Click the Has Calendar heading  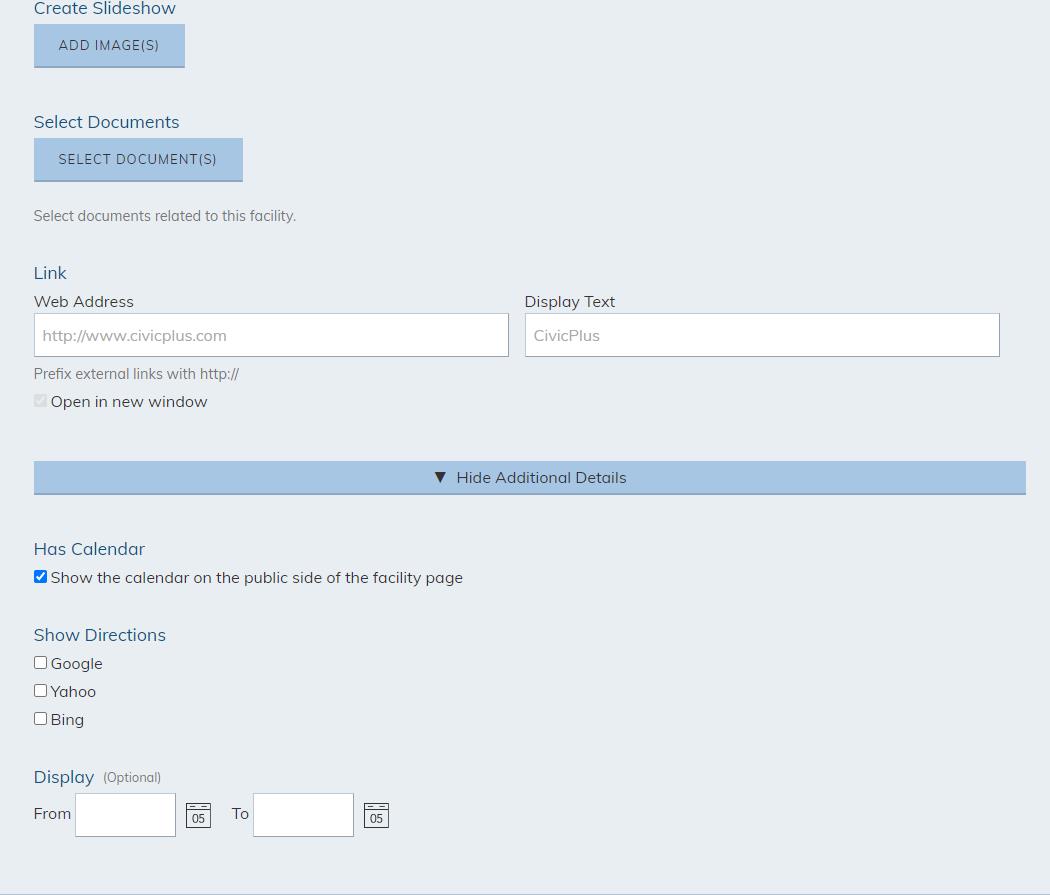point(89,549)
